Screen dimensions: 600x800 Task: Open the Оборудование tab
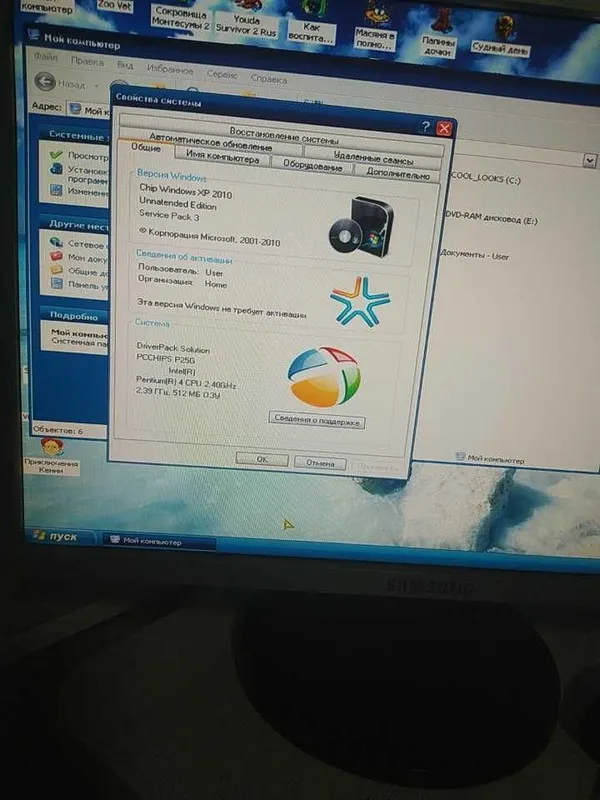click(312, 166)
